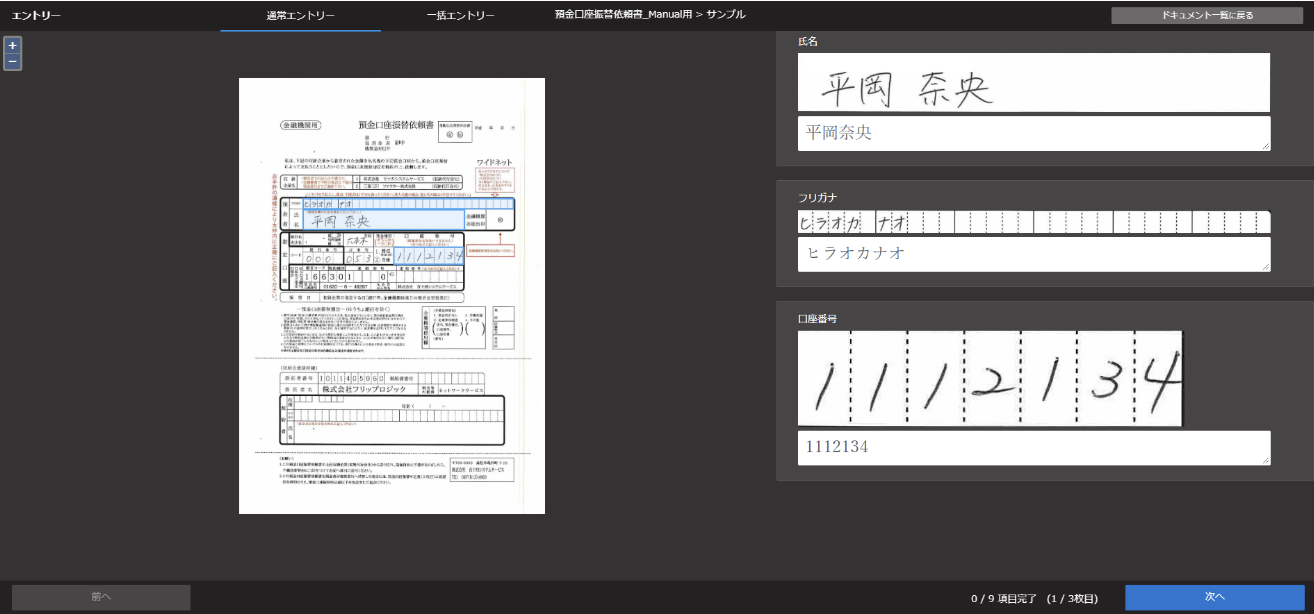The width and height of the screenshot is (1314, 614).
Task: Click the resize grip on フリガナ textarea
Action: point(1265,266)
